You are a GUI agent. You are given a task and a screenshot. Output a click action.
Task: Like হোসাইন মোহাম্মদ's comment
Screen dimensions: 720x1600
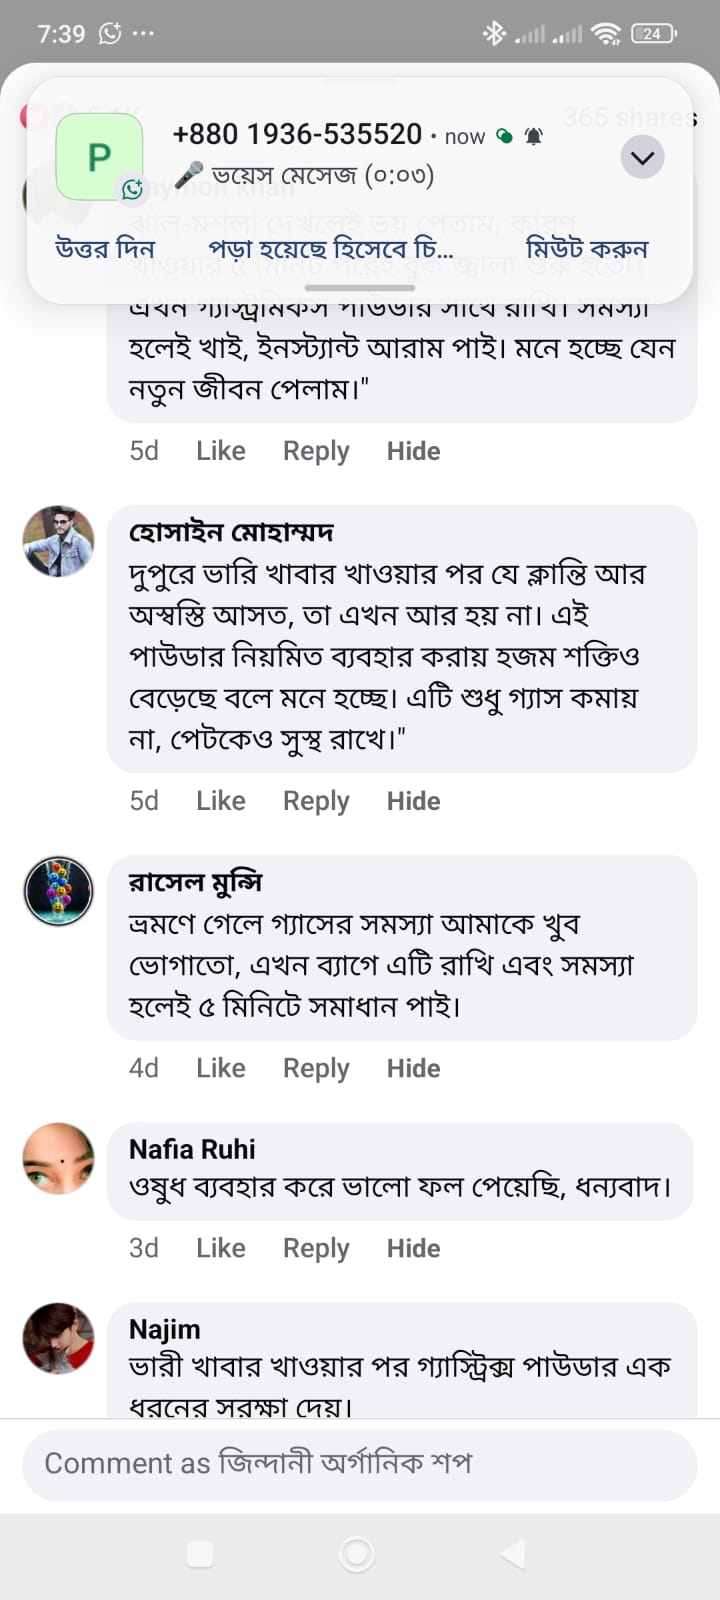(220, 801)
